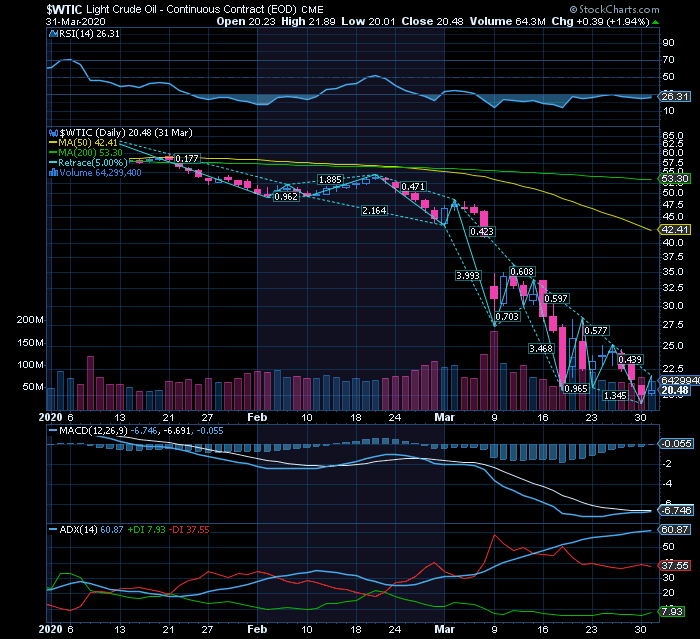Click the 0.608 retrace label
The width and height of the screenshot is (700, 639).
[x=522, y=271]
